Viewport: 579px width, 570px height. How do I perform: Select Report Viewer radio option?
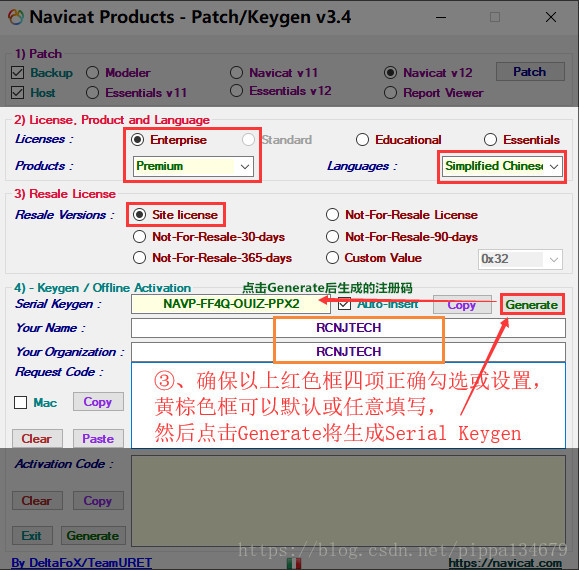390,92
